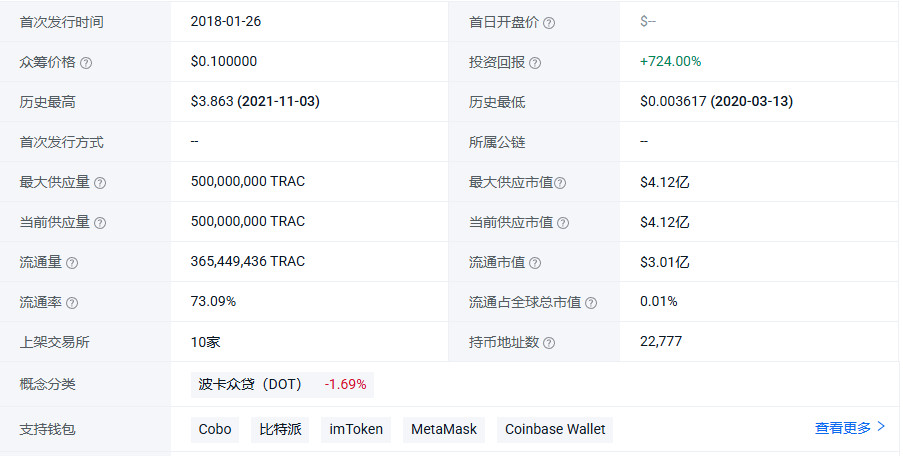This screenshot has height=456, width=903.
Task: Click the 10家 listed exchanges value
Action: coord(205,342)
